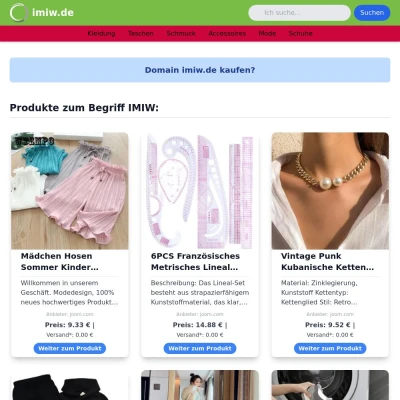
Task: Click 'Weiter zum Produkt' under the 14.88 € item
Action: (200, 348)
